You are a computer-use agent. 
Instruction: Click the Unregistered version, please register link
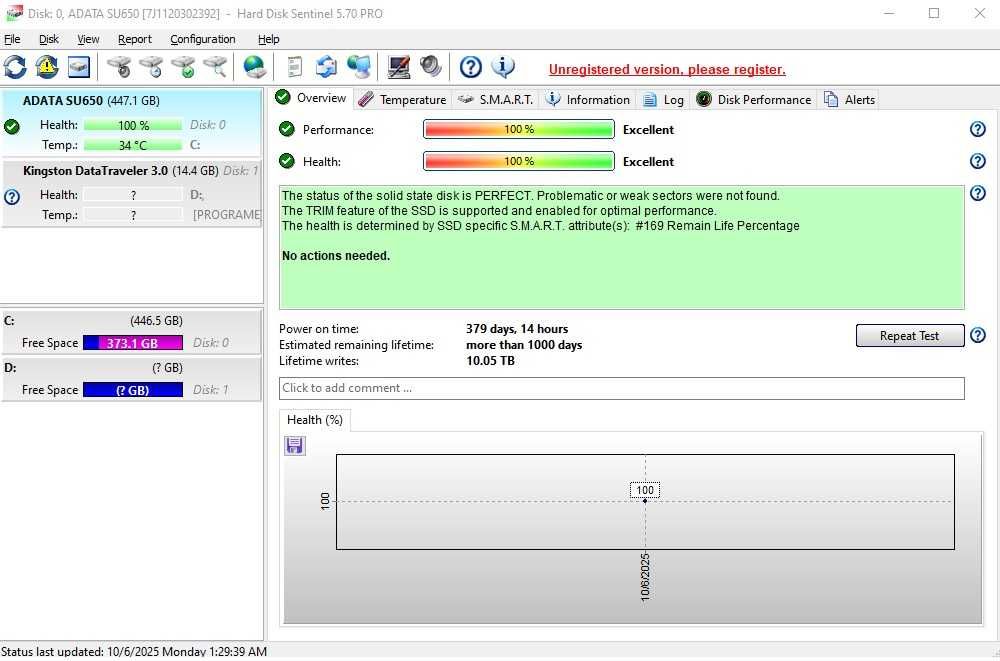667,70
